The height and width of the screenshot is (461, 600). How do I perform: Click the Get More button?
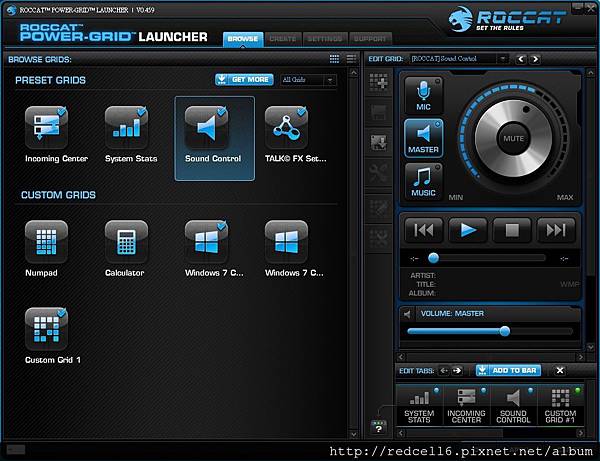(x=244, y=80)
